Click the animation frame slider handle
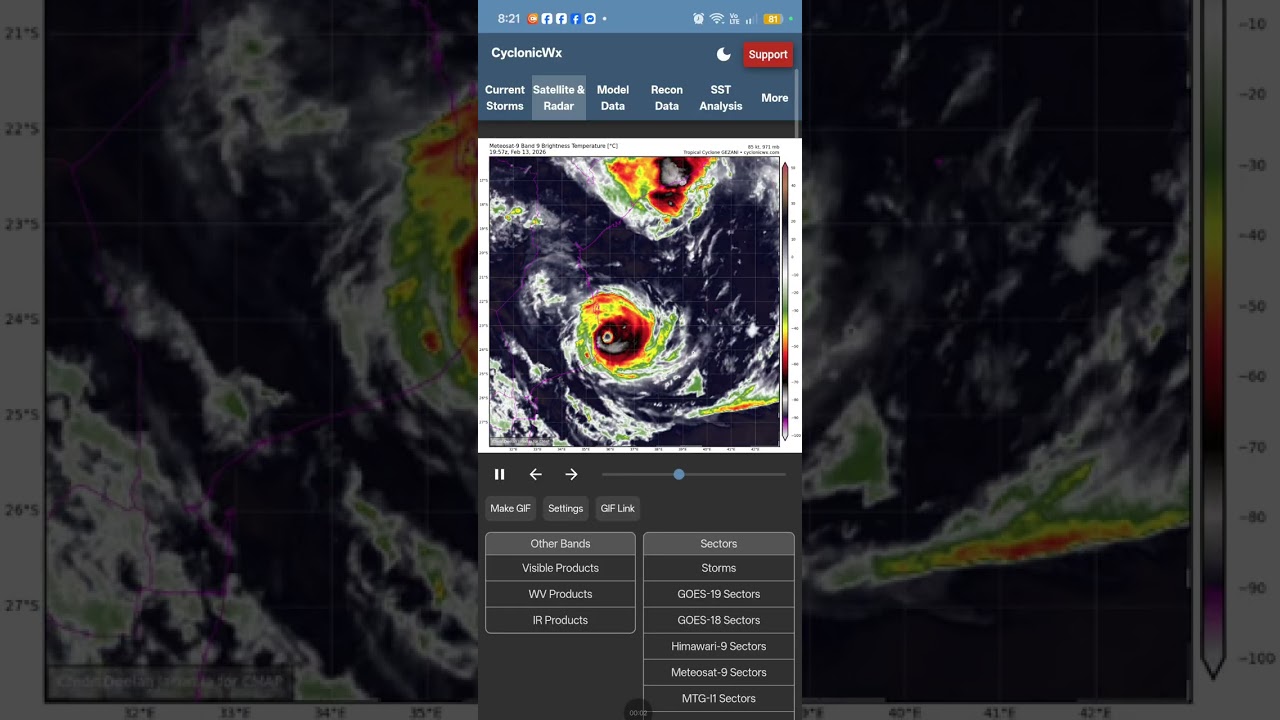 click(x=679, y=474)
